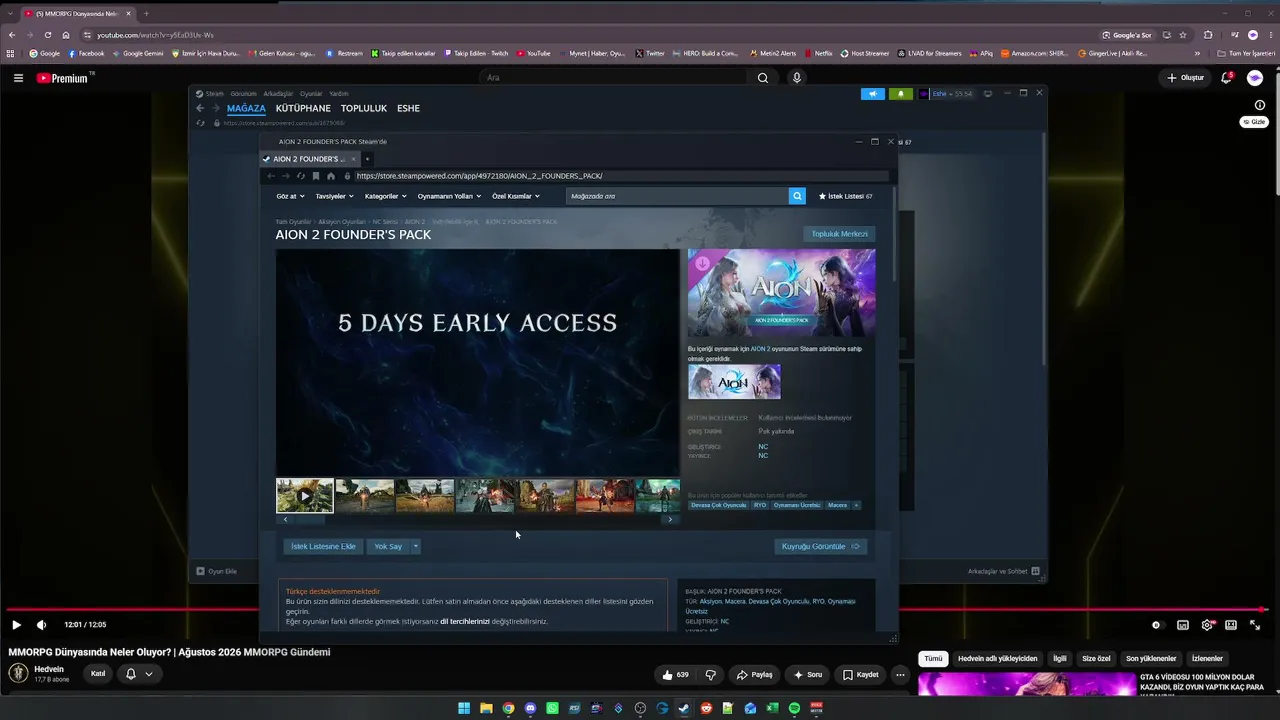Start voice search with microphone
The height and width of the screenshot is (720, 1280).
[x=797, y=78]
